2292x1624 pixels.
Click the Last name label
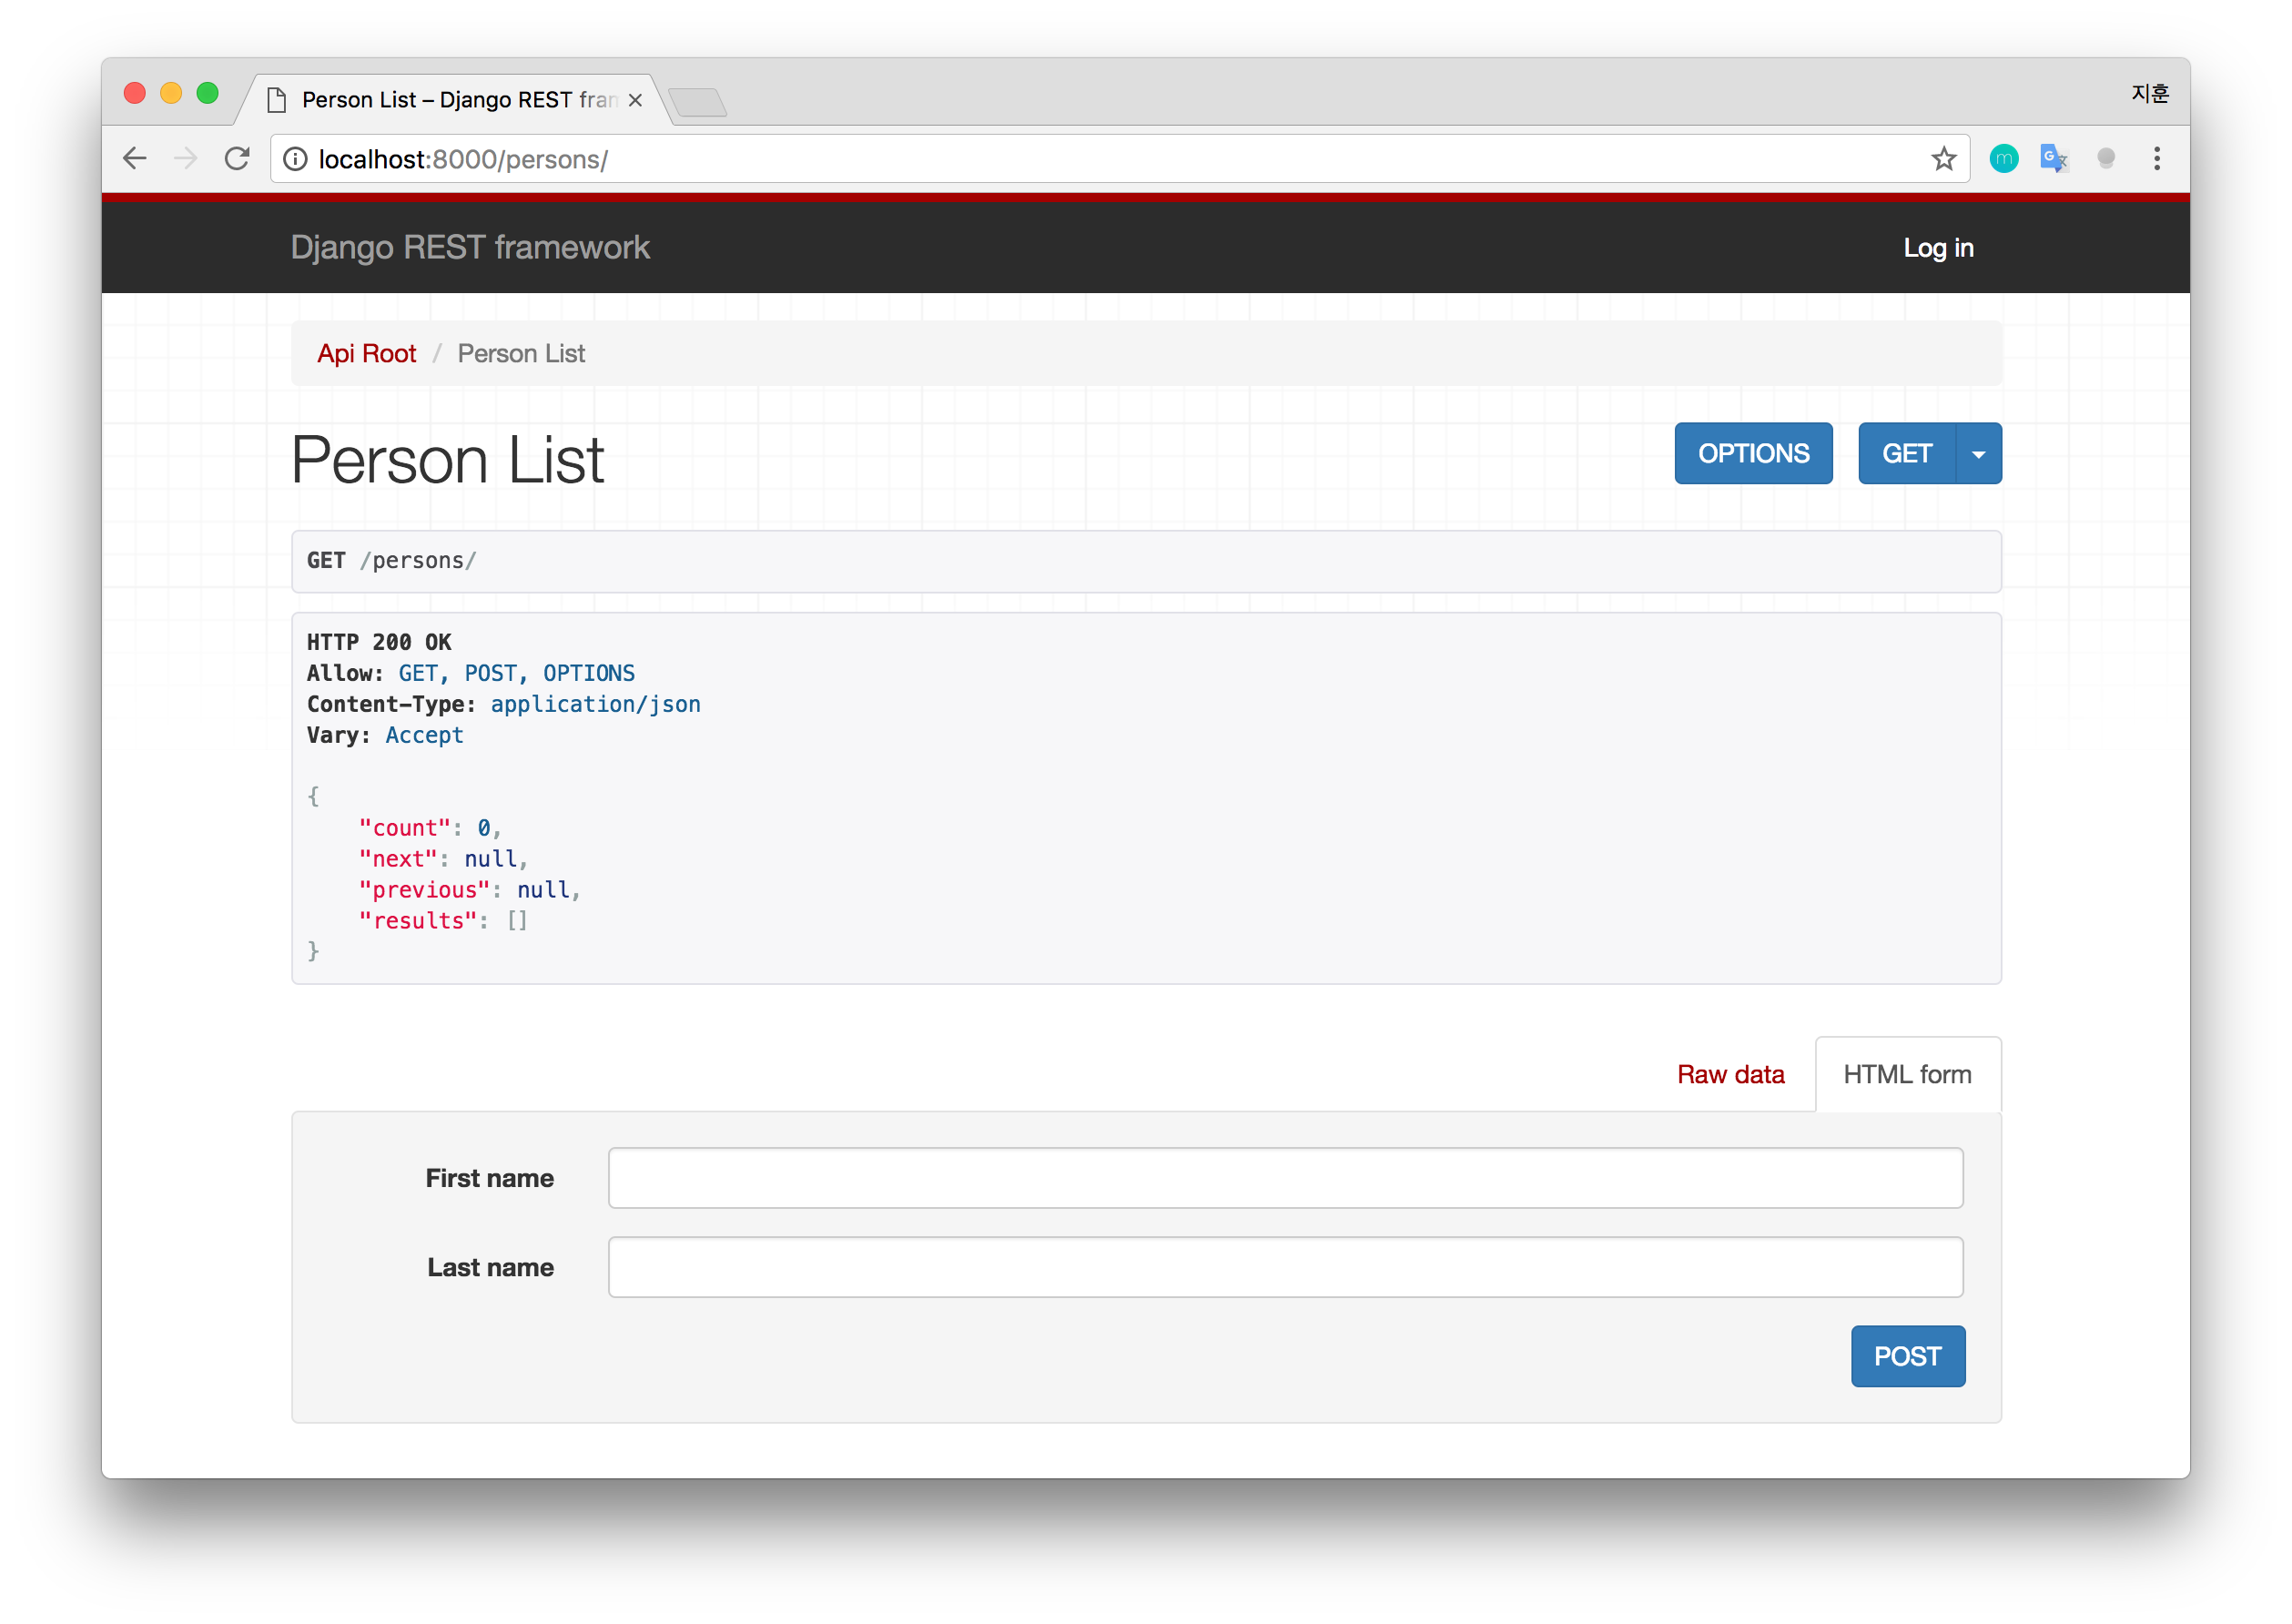pyautogui.click(x=490, y=1267)
